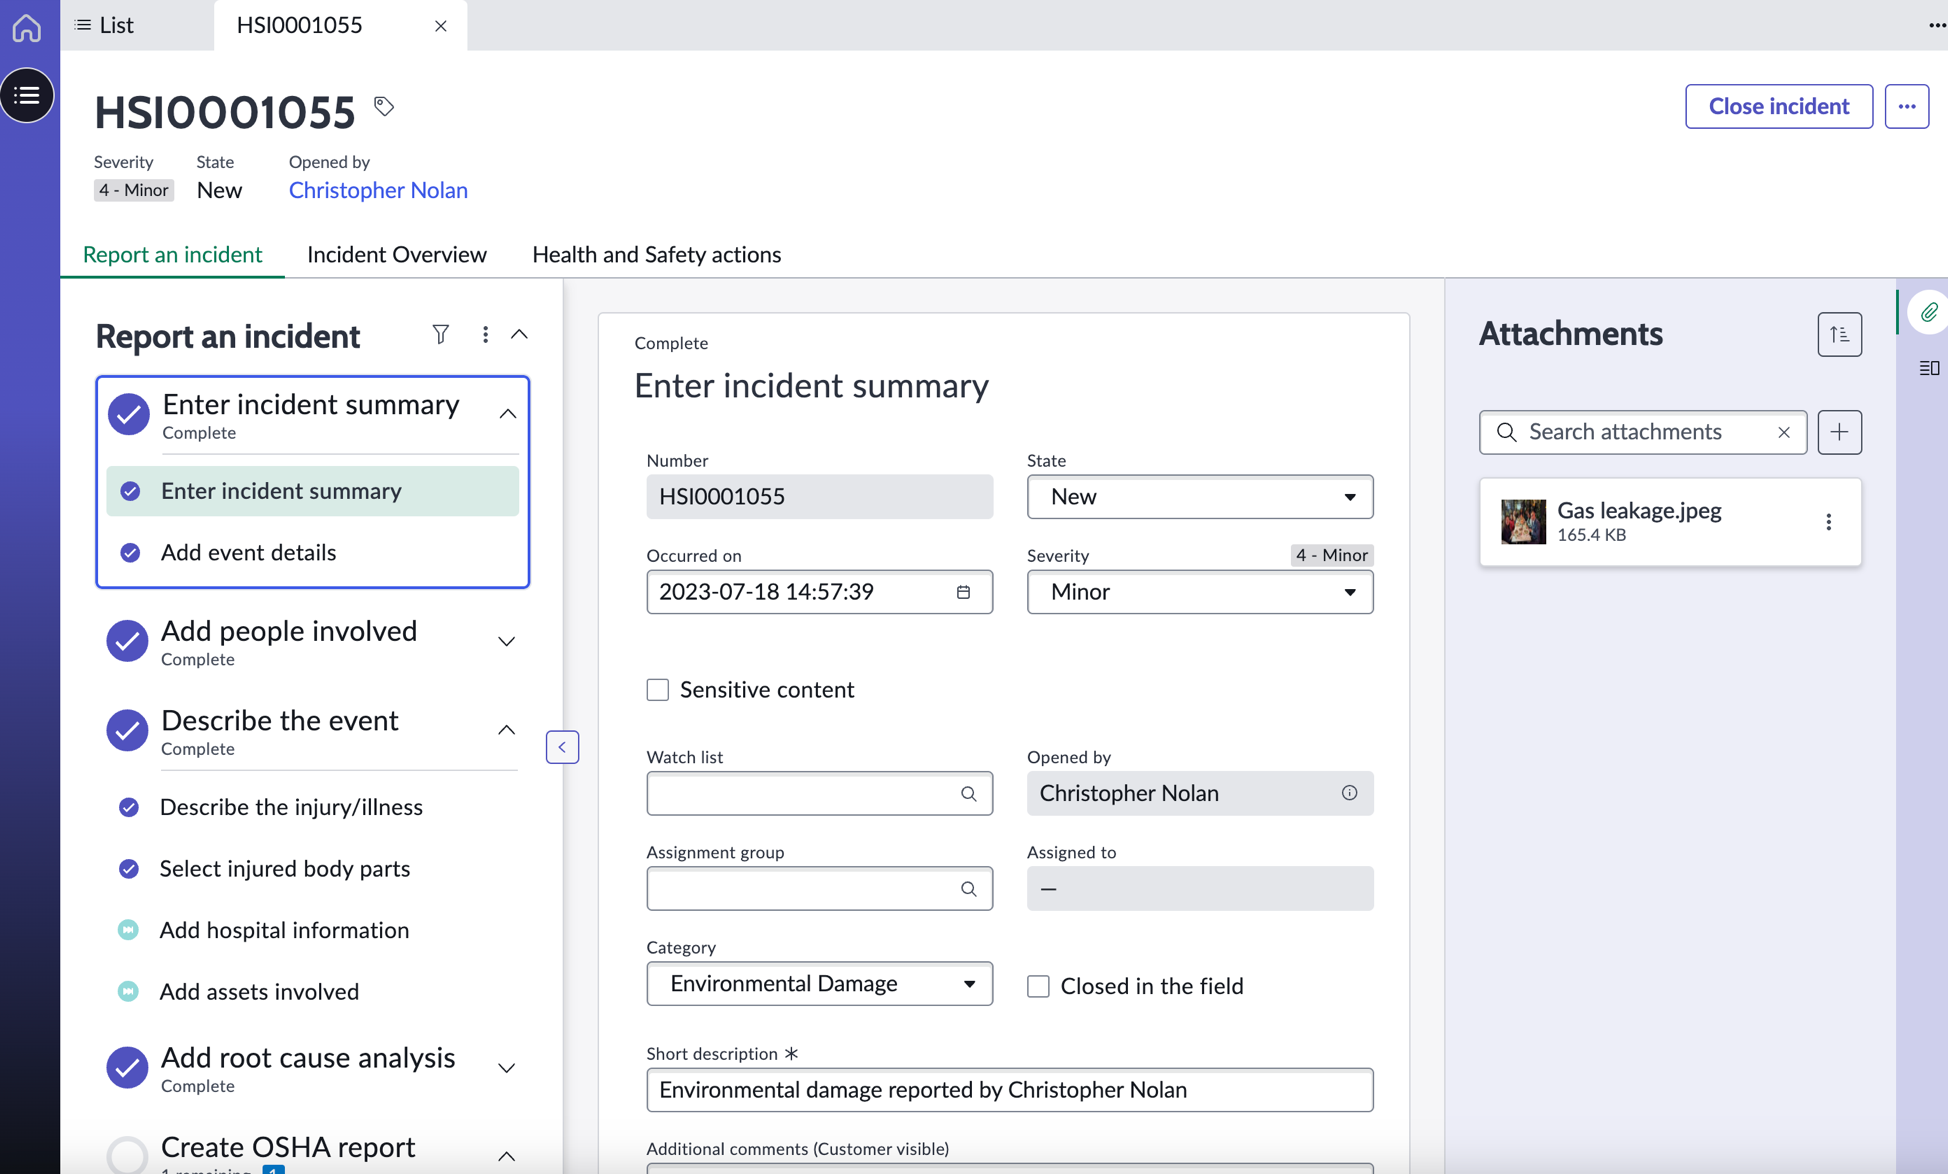Filter the Report an incident playbook
Viewport: 1948px width, 1174px height.
pyautogui.click(x=440, y=334)
